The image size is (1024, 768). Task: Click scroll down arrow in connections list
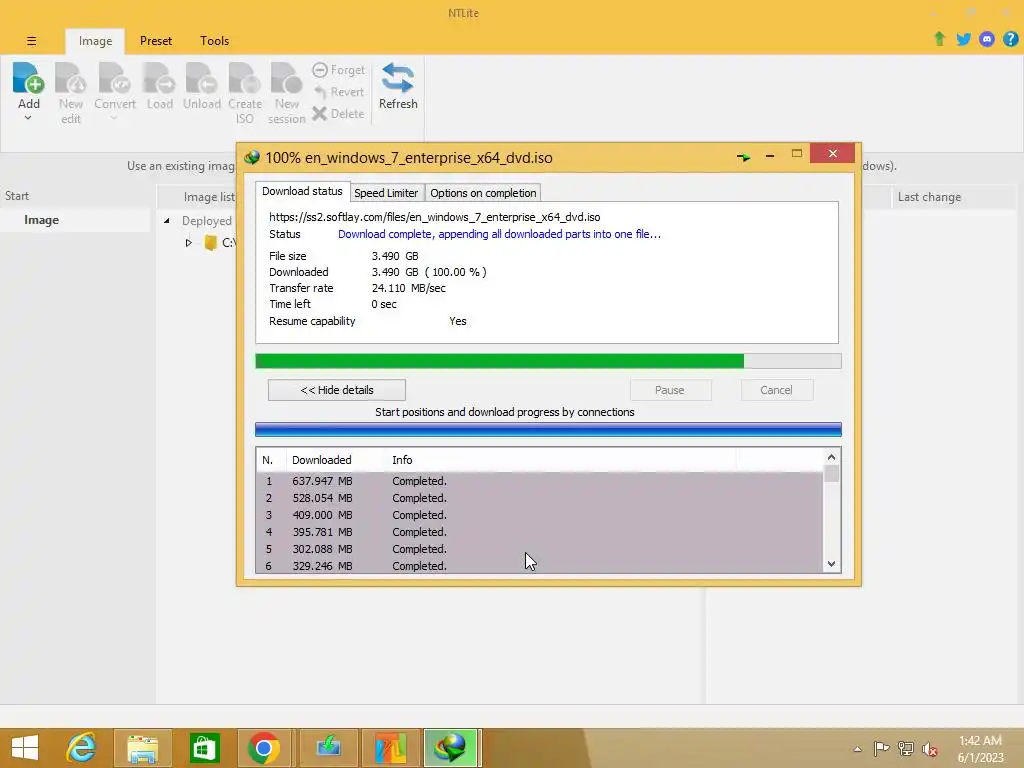coord(831,564)
